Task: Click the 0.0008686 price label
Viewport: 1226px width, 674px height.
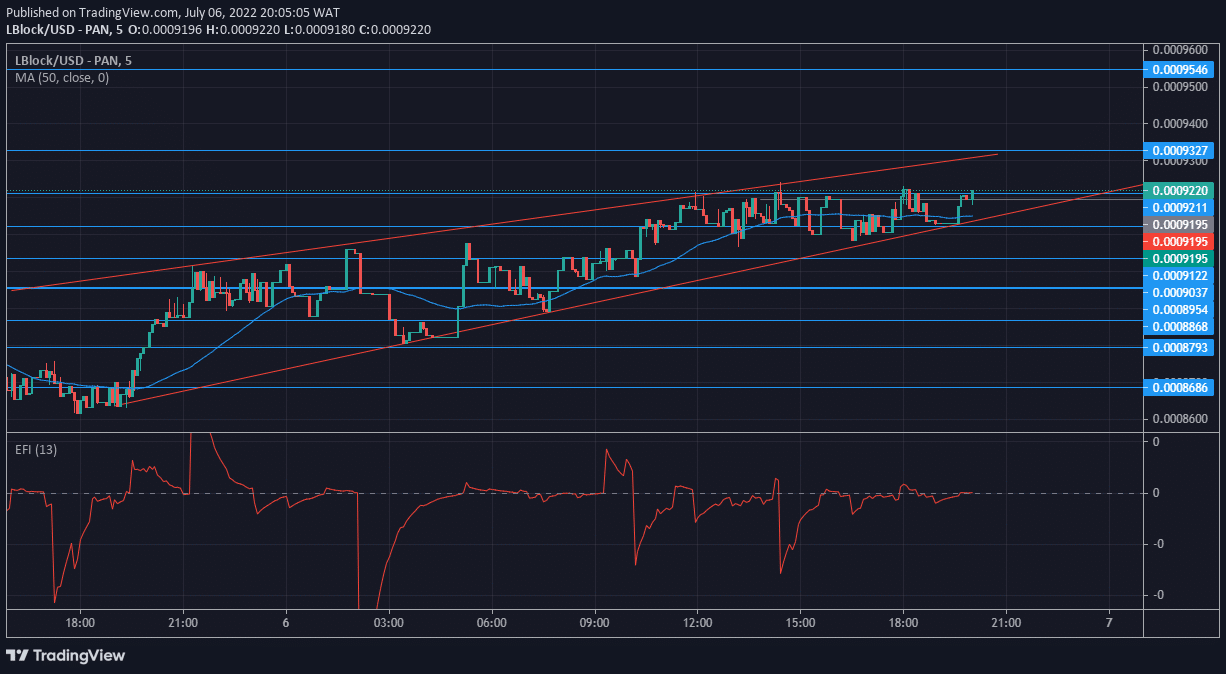Action: (1180, 387)
